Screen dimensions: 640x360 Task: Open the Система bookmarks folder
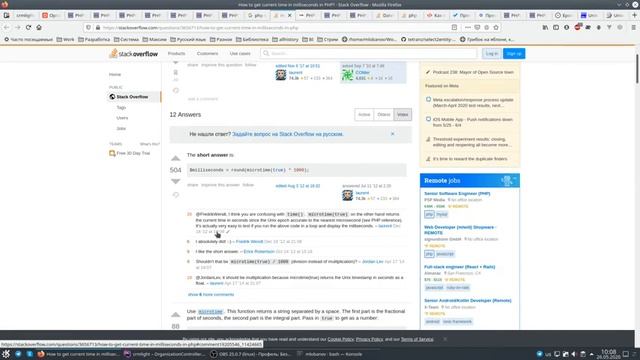click(x=127, y=40)
